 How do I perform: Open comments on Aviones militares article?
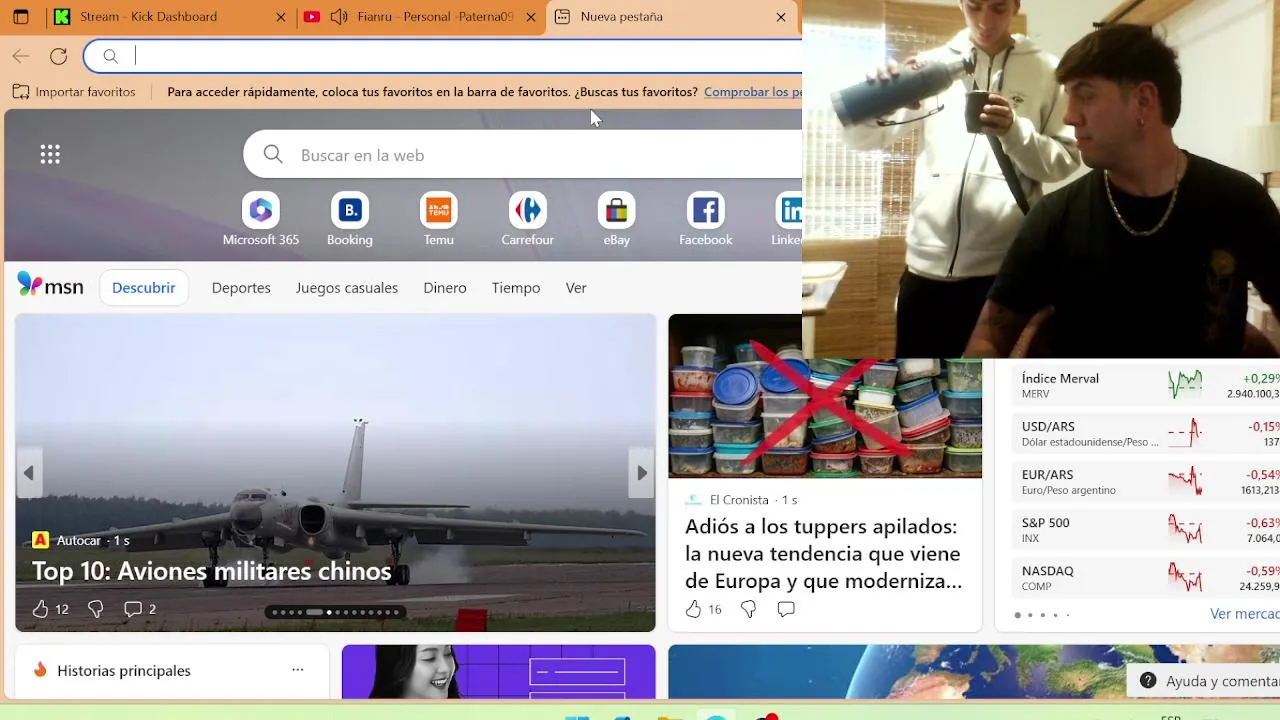pos(139,609)
